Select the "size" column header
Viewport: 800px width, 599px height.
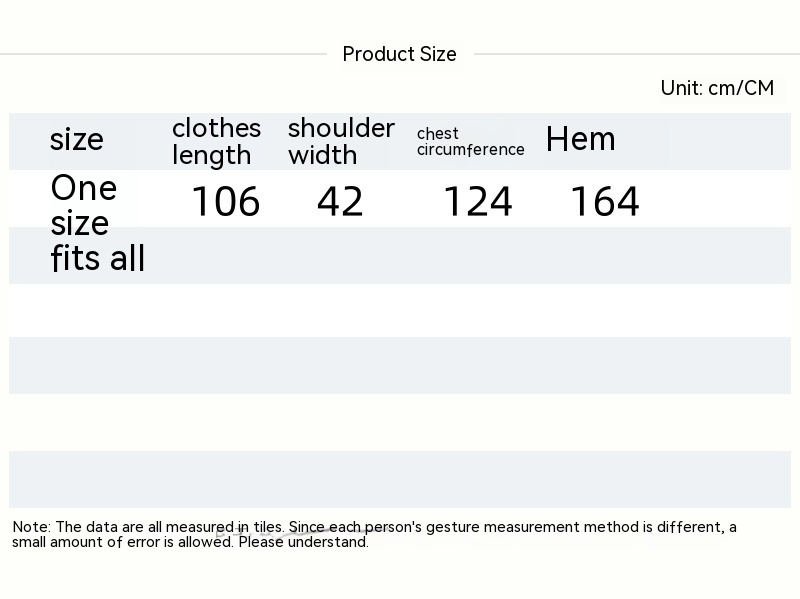(77, 140)
